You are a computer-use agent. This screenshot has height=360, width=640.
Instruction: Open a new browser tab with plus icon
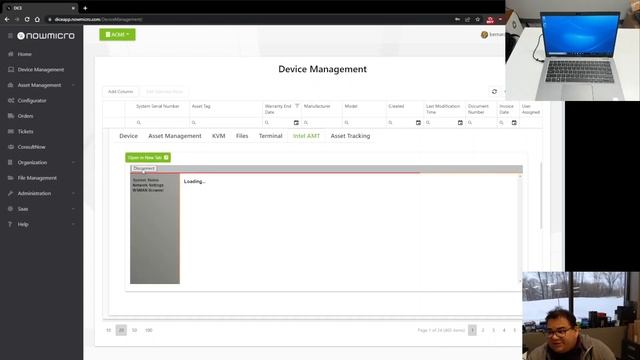point(85,8)
